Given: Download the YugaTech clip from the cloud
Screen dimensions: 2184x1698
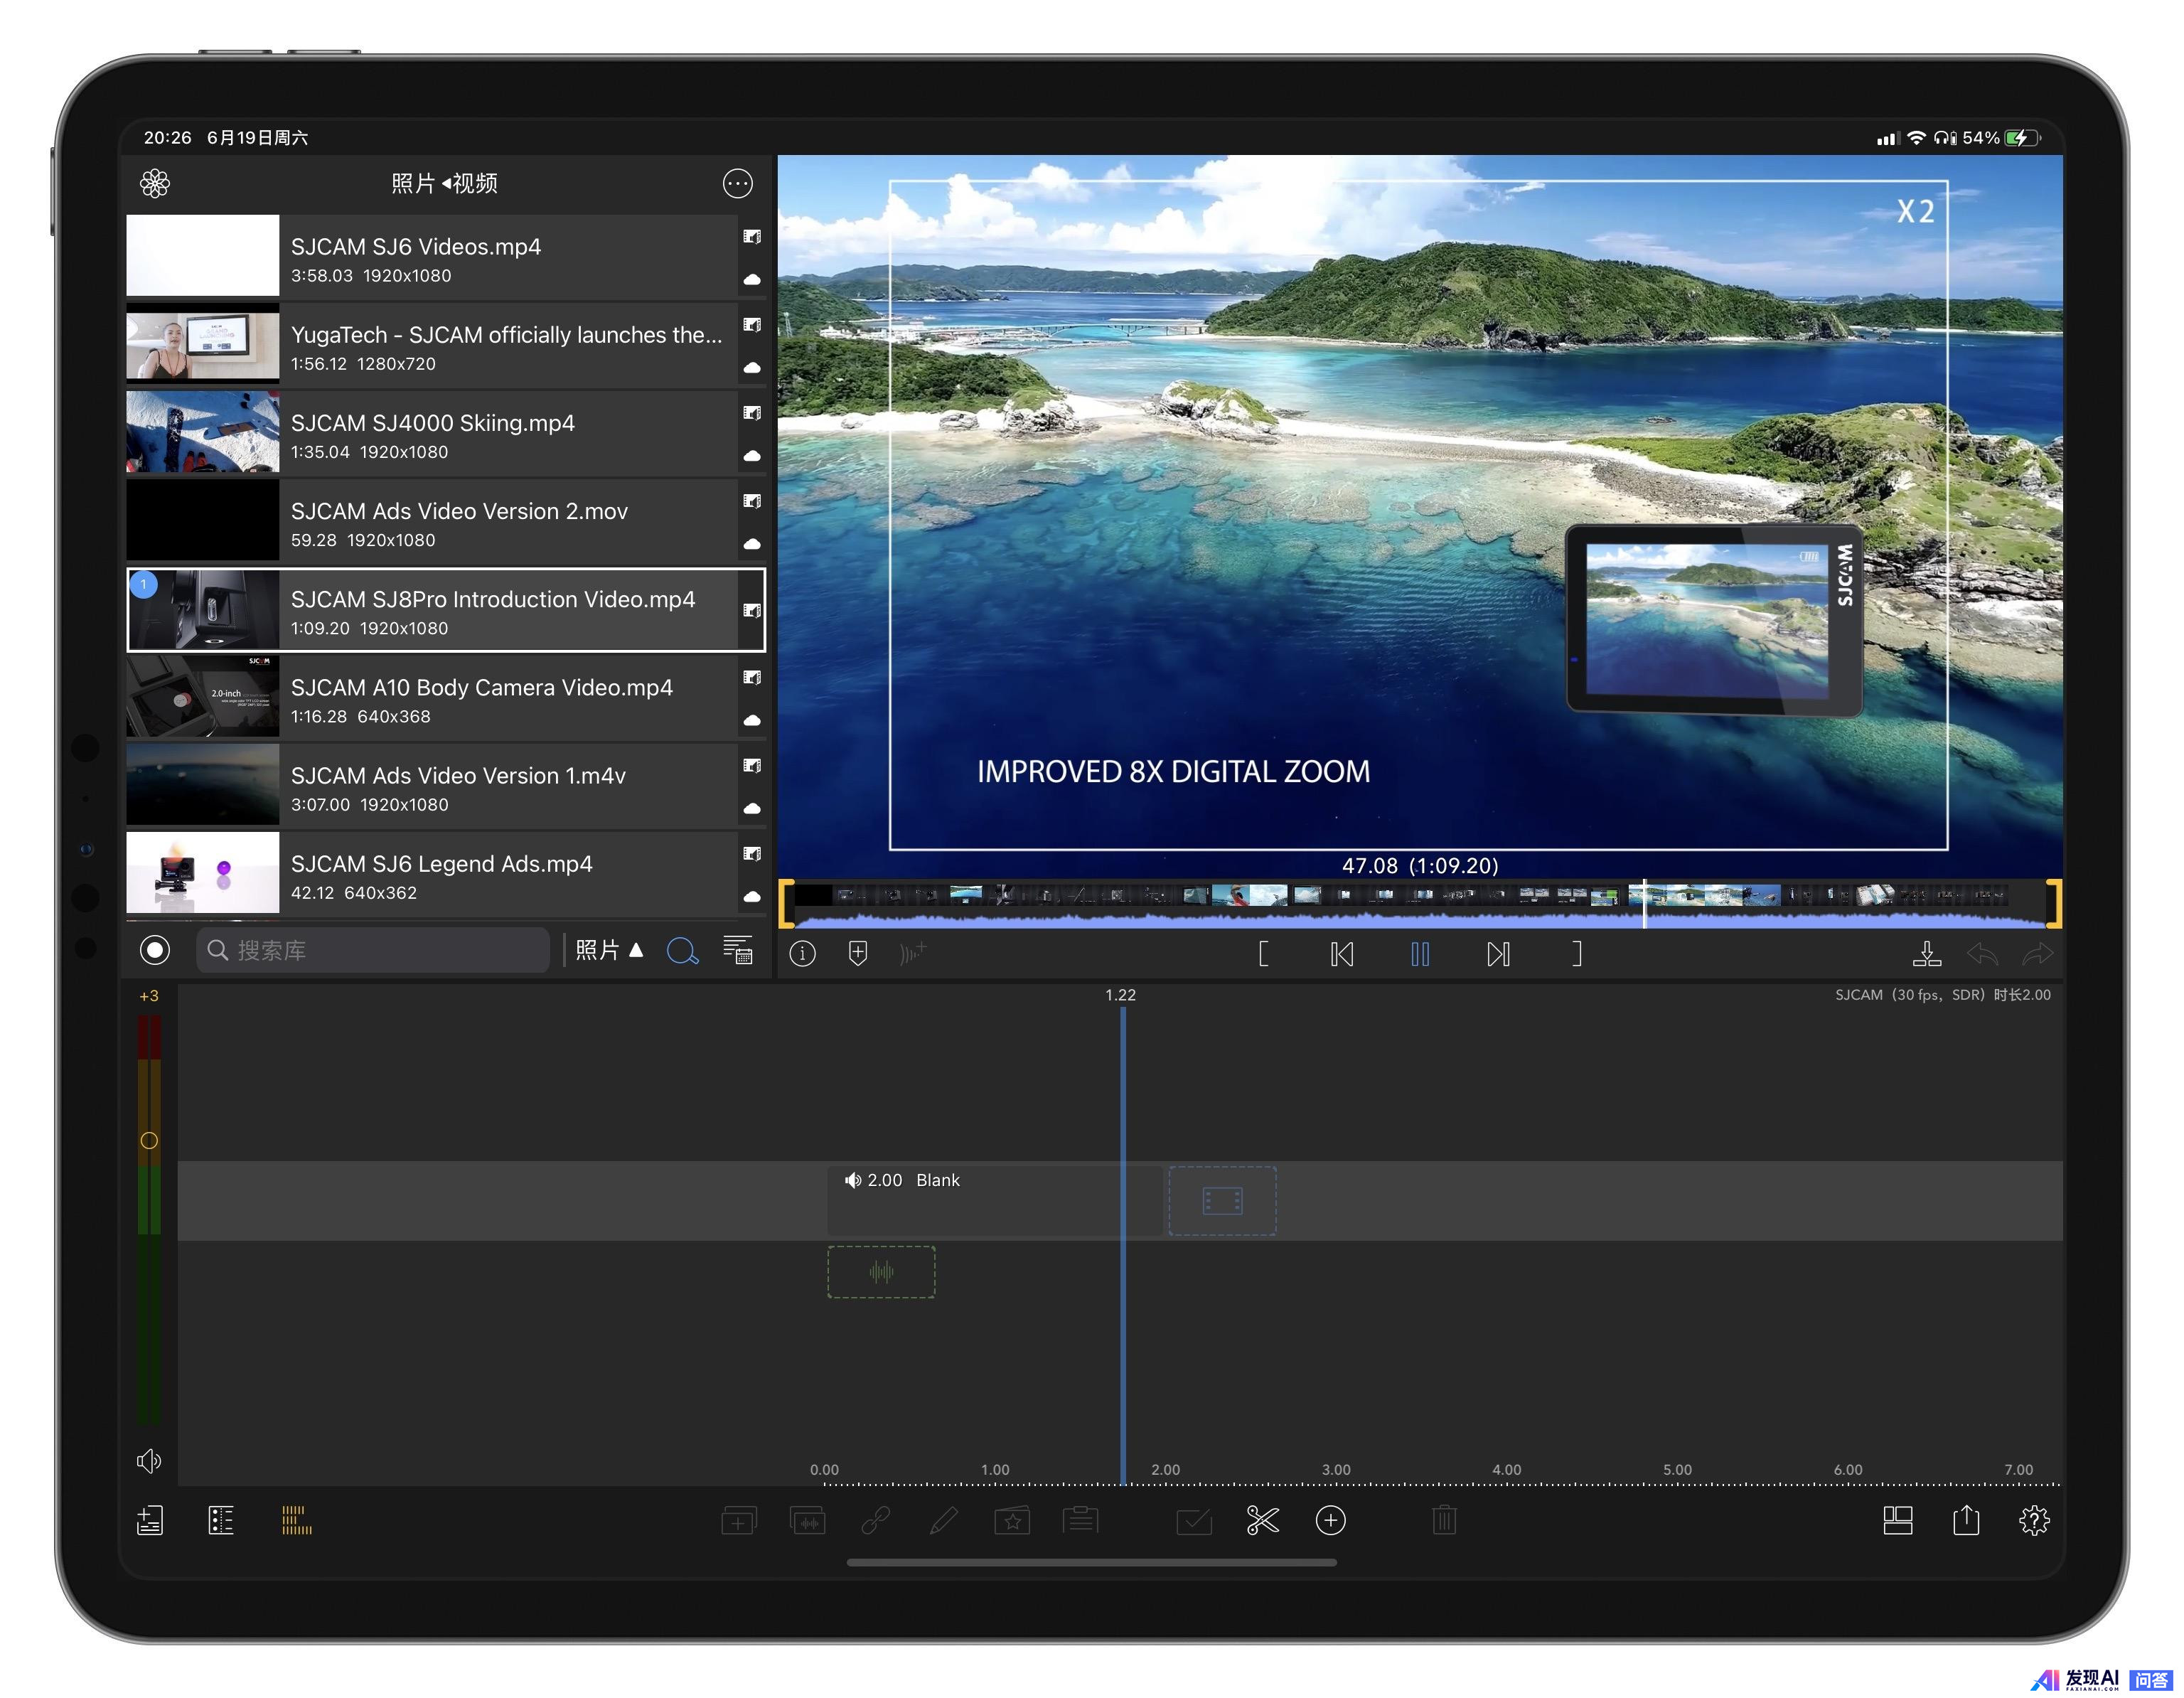Looking at the screenshot, I should pos(752,368).
